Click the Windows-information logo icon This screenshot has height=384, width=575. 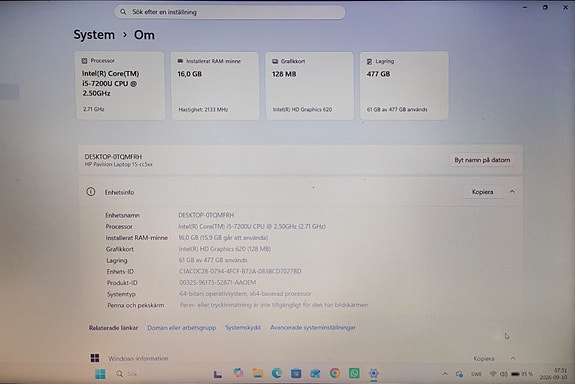point(95,358)
